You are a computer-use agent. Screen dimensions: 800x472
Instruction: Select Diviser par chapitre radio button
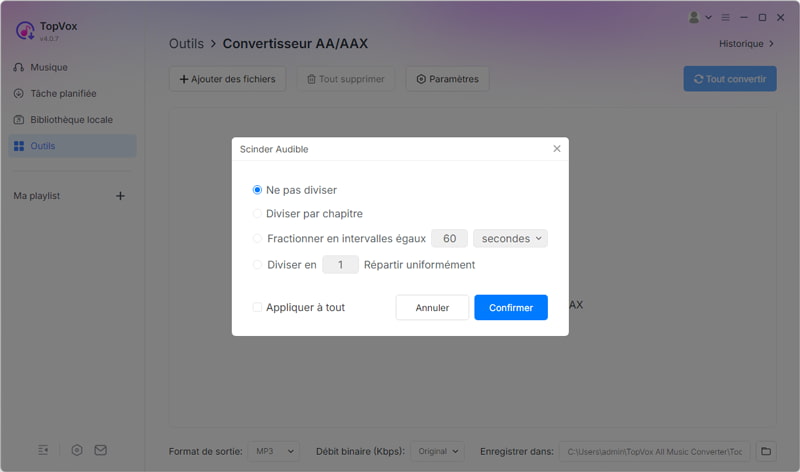coord(258,214)
